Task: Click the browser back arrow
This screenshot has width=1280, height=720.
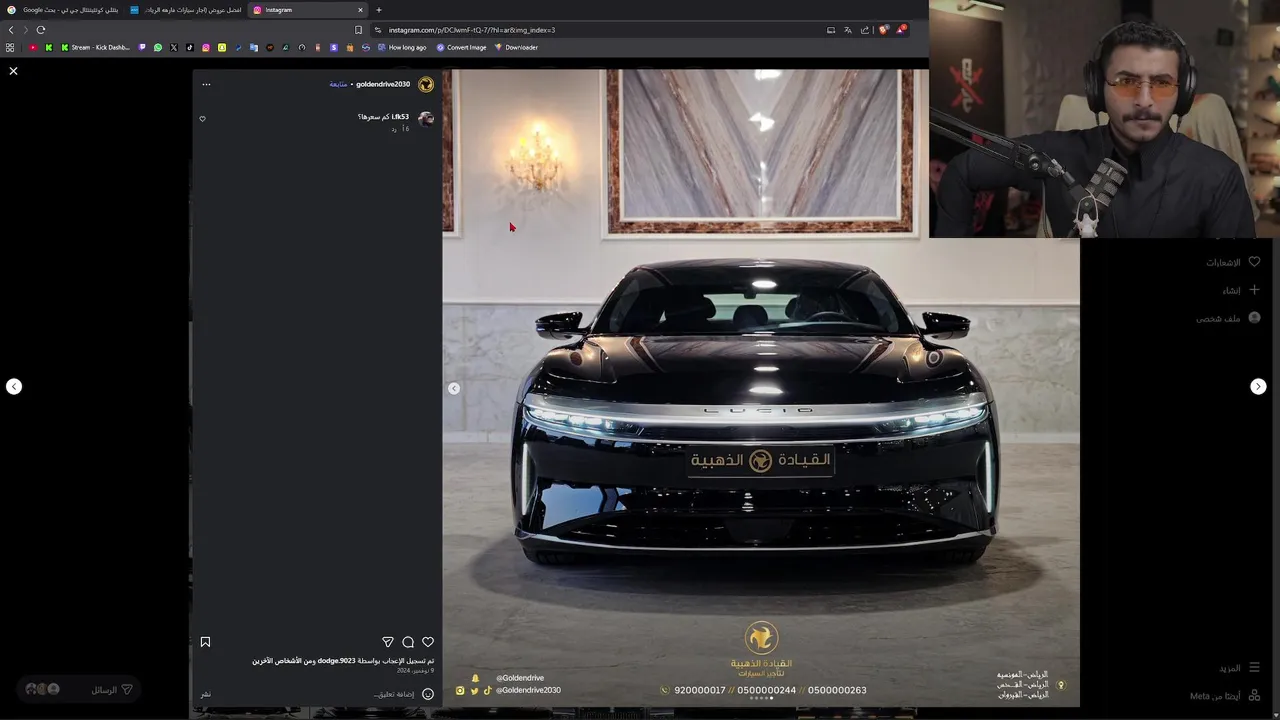Action: coord(11,30)
